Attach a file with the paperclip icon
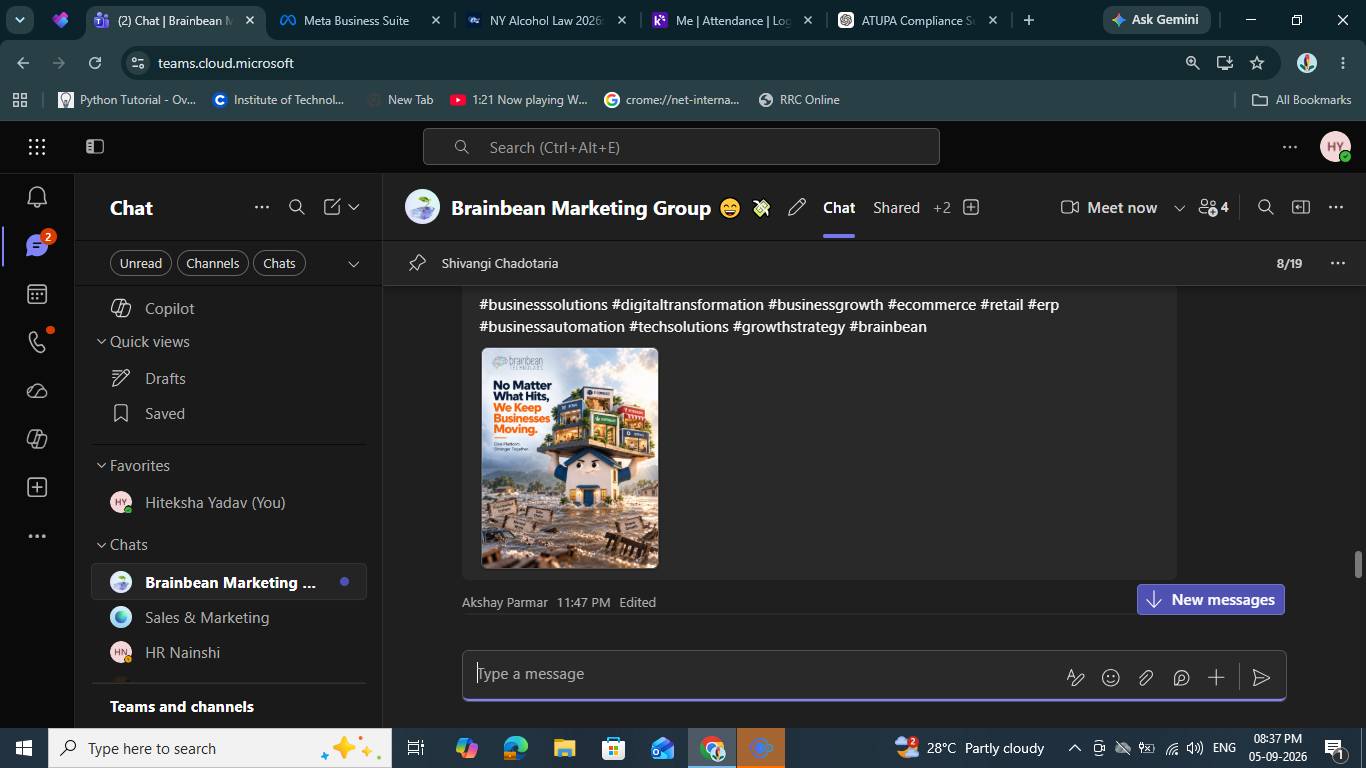 point(1146,678)
